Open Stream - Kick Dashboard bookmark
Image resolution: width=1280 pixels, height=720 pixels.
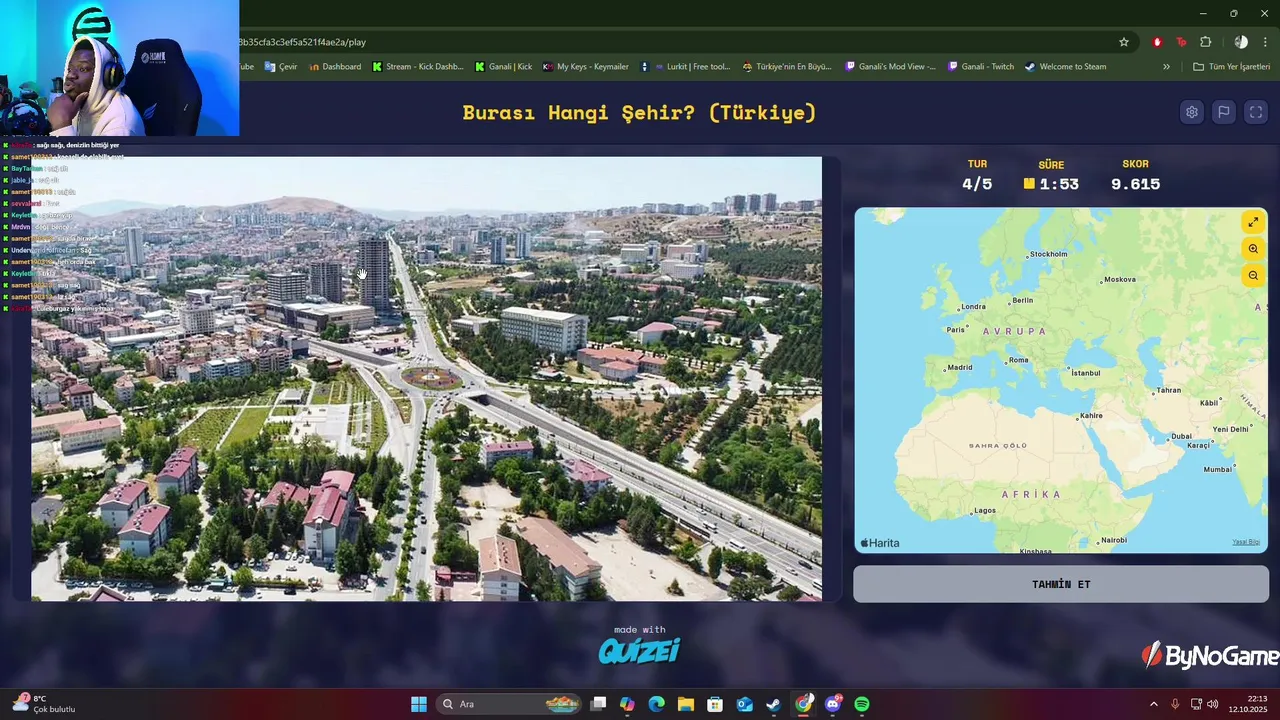point(418,67)
